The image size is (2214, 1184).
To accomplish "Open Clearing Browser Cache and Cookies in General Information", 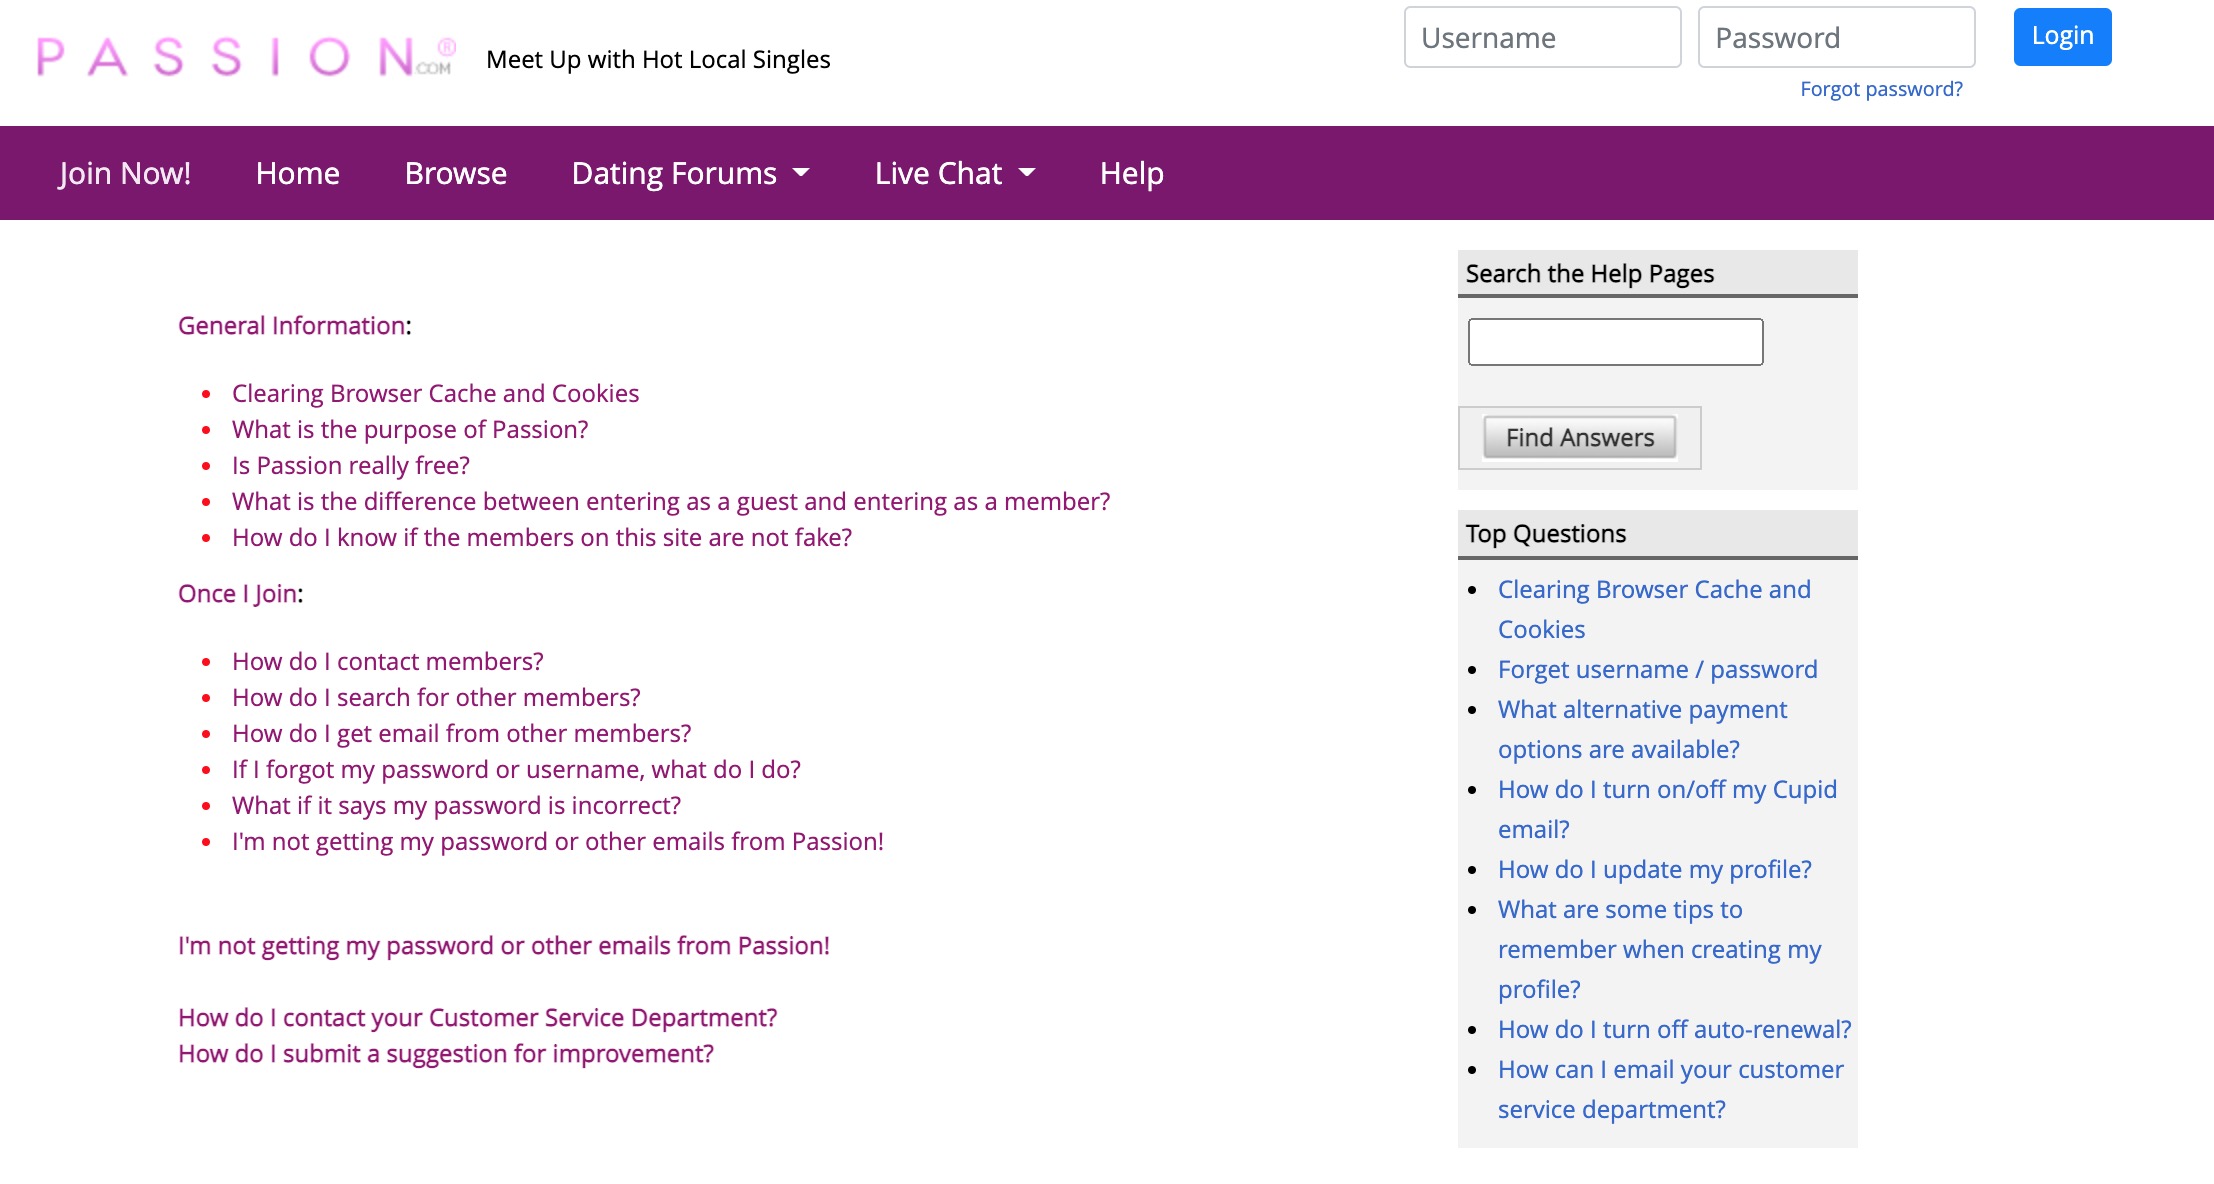I will pyautogui.click(x=435, y=393).
